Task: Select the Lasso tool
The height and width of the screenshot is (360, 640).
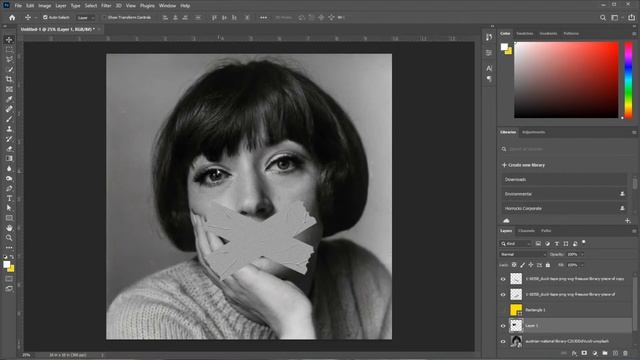Action: (9, 60)
